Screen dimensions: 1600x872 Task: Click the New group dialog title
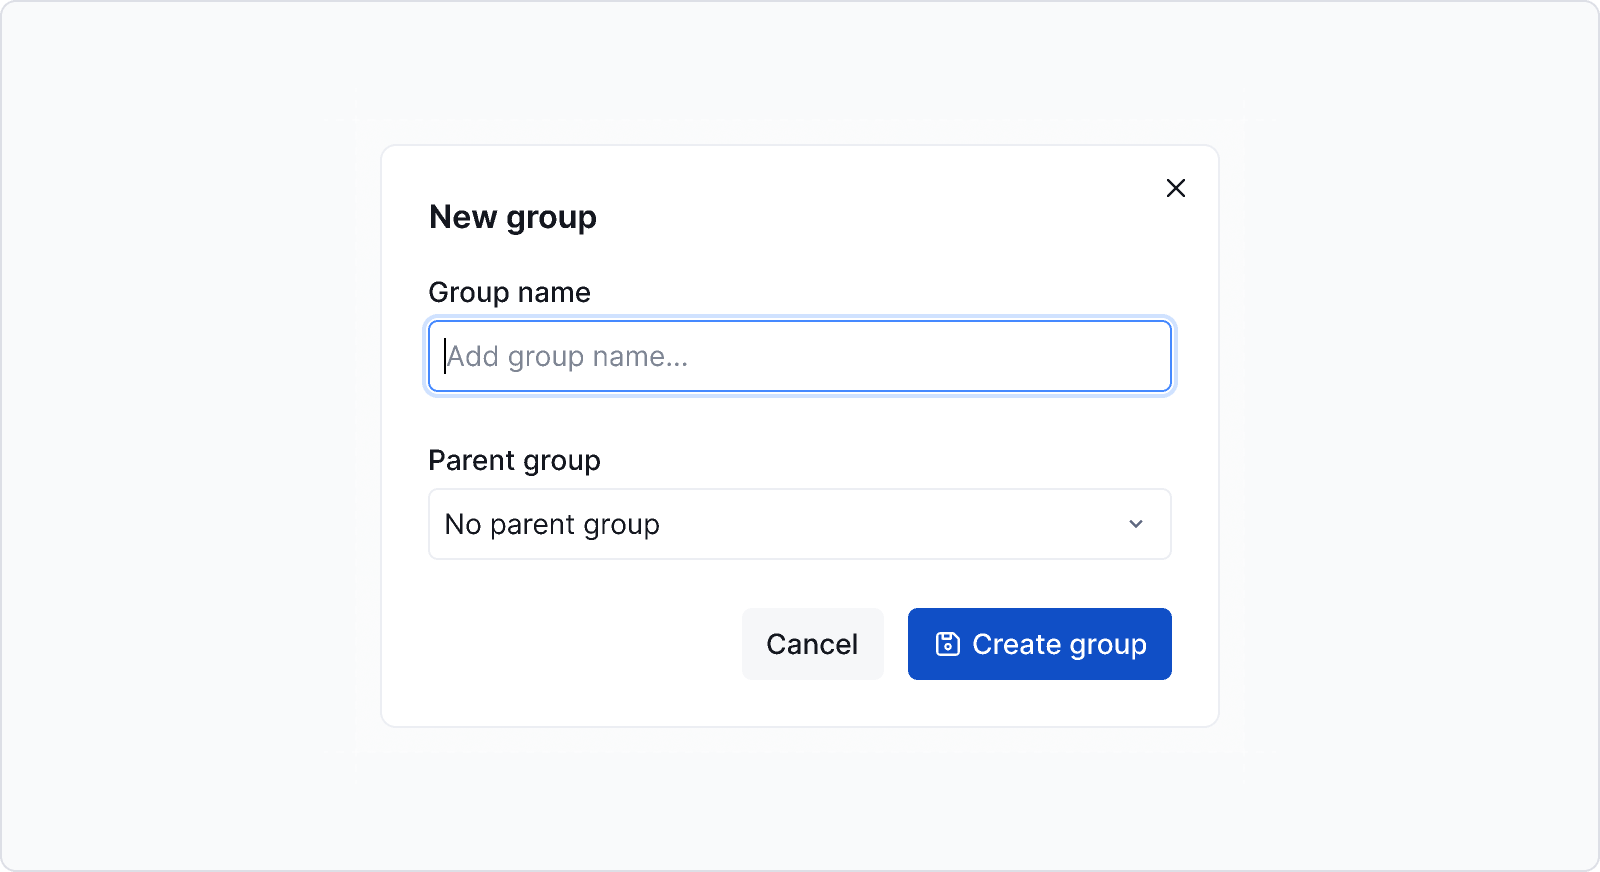pyautogui.click(x=512, y=217)
